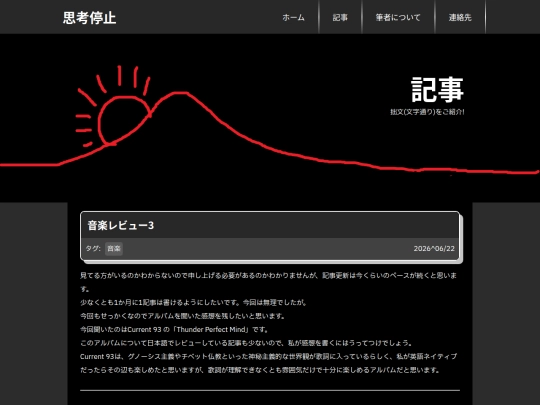Viewport: 540px width, 405px height.
Task: Click the line starting このアルバムについて日本語で
Action: point(246,343)
